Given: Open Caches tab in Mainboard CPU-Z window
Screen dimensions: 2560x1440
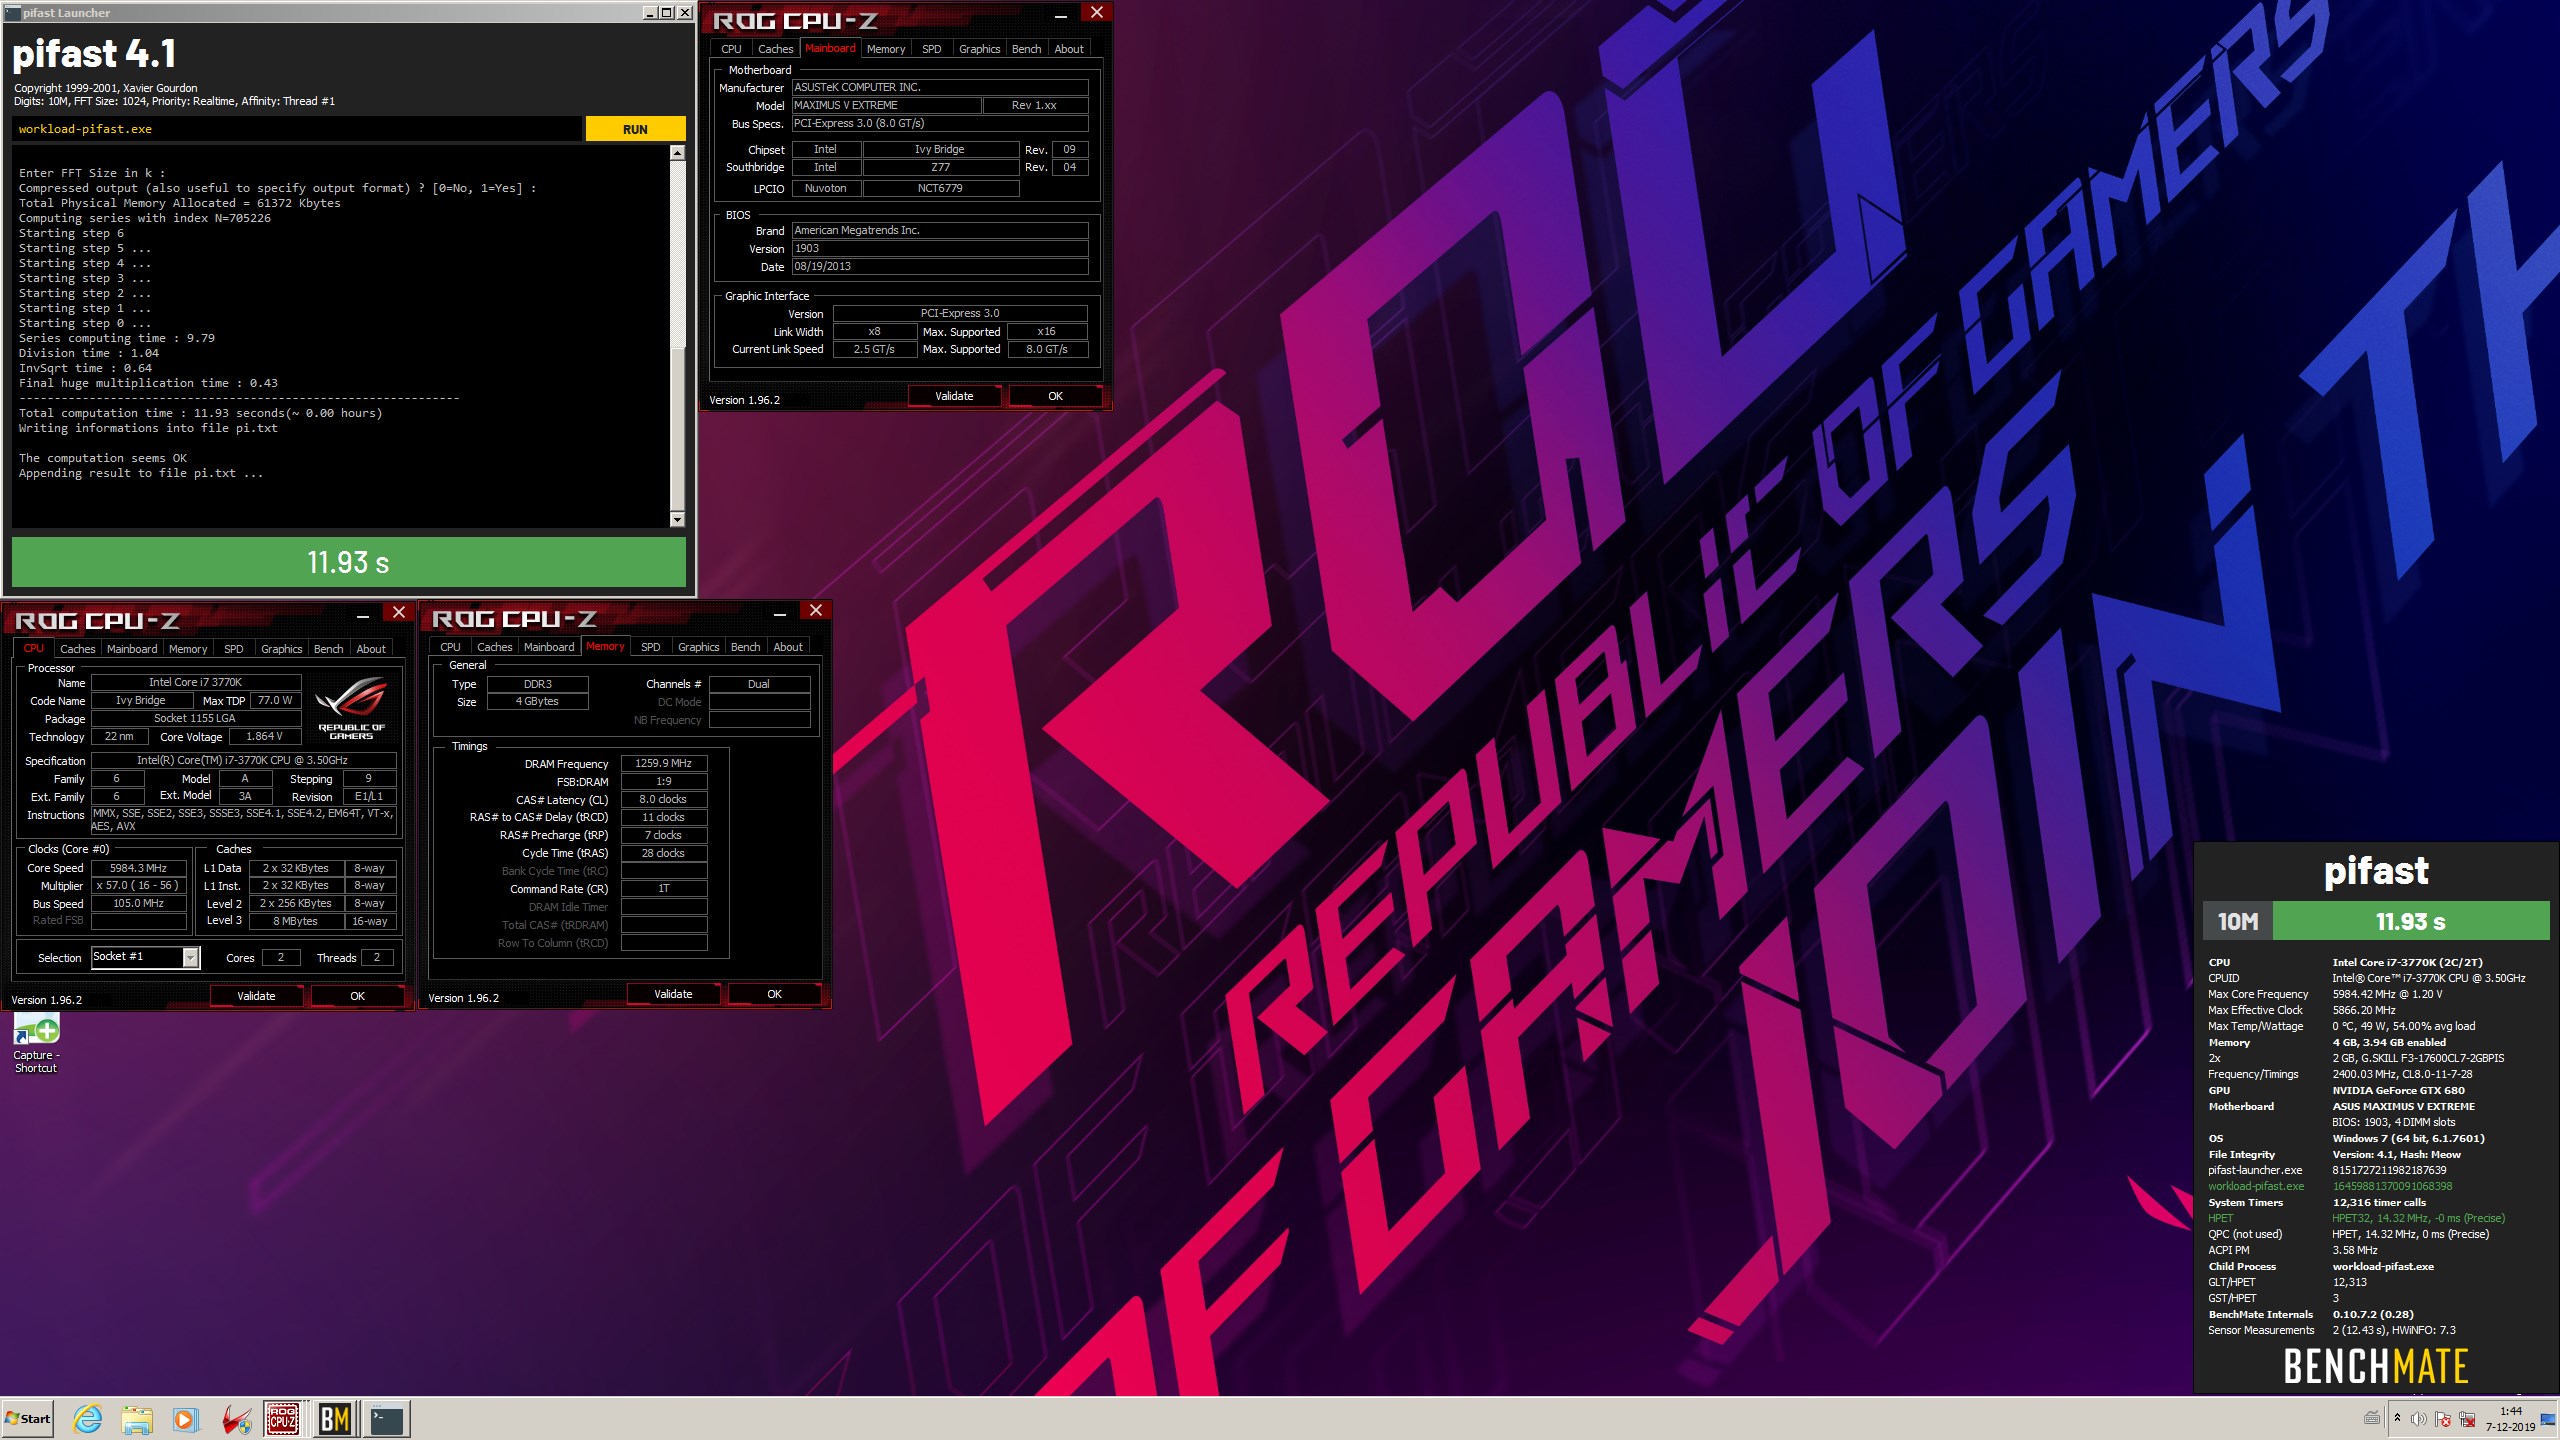Looking at the screenshot, I should [775, 48].
